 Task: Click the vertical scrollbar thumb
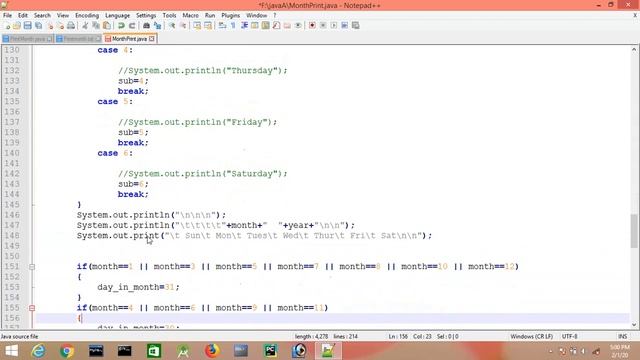click(x=634, y=231)
